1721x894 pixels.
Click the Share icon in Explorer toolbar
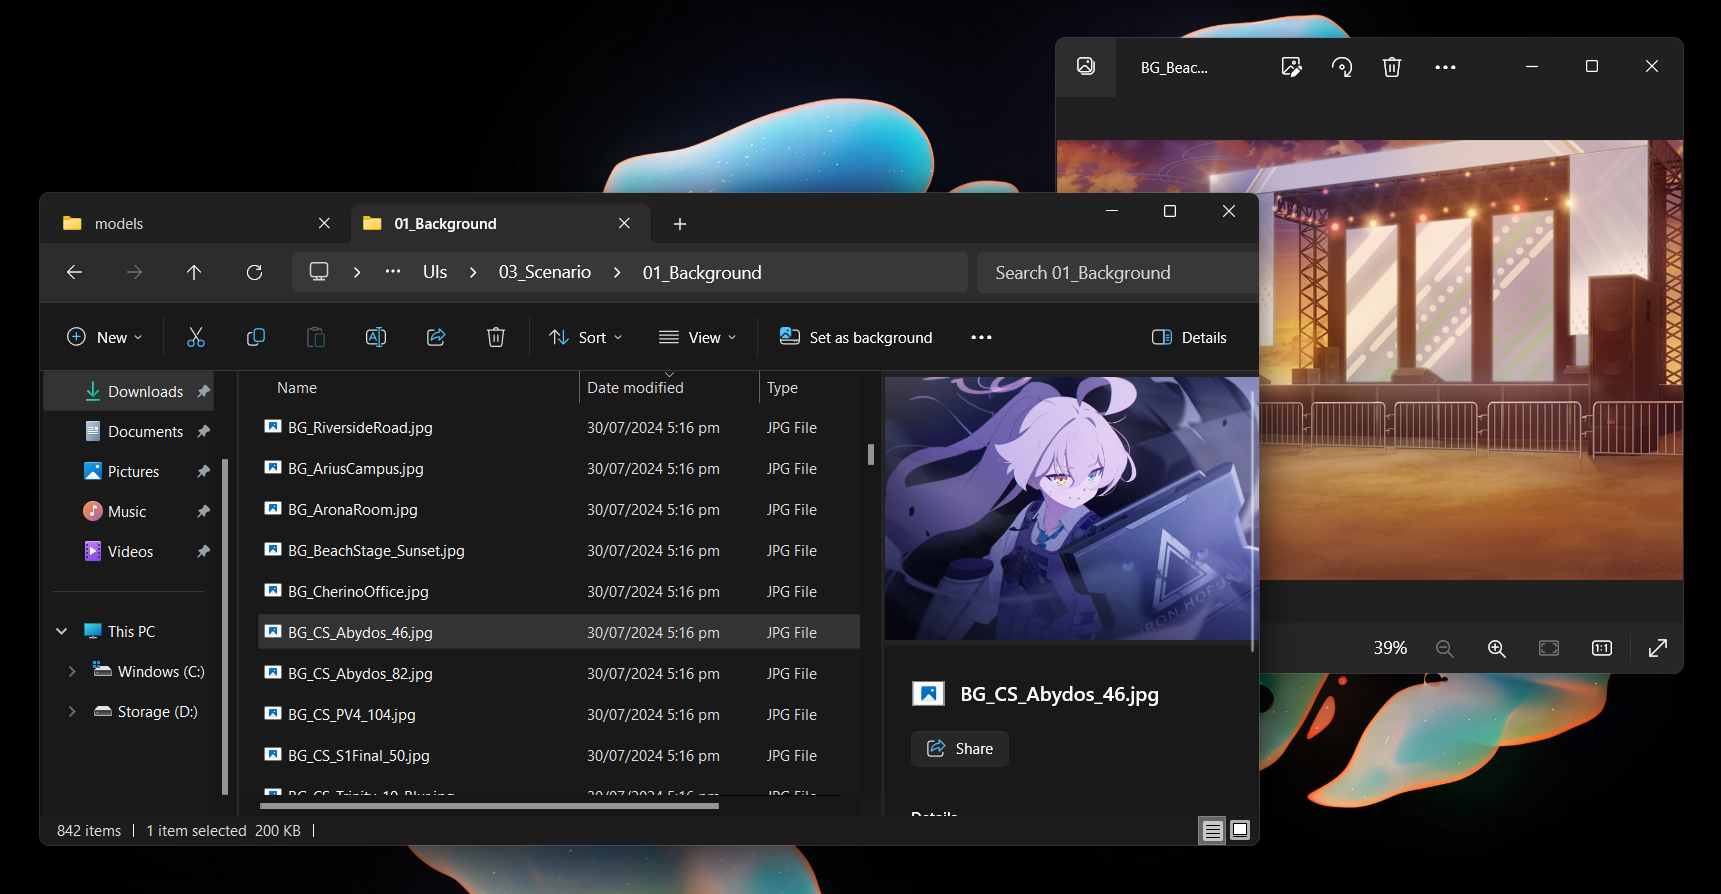[436, 337]
